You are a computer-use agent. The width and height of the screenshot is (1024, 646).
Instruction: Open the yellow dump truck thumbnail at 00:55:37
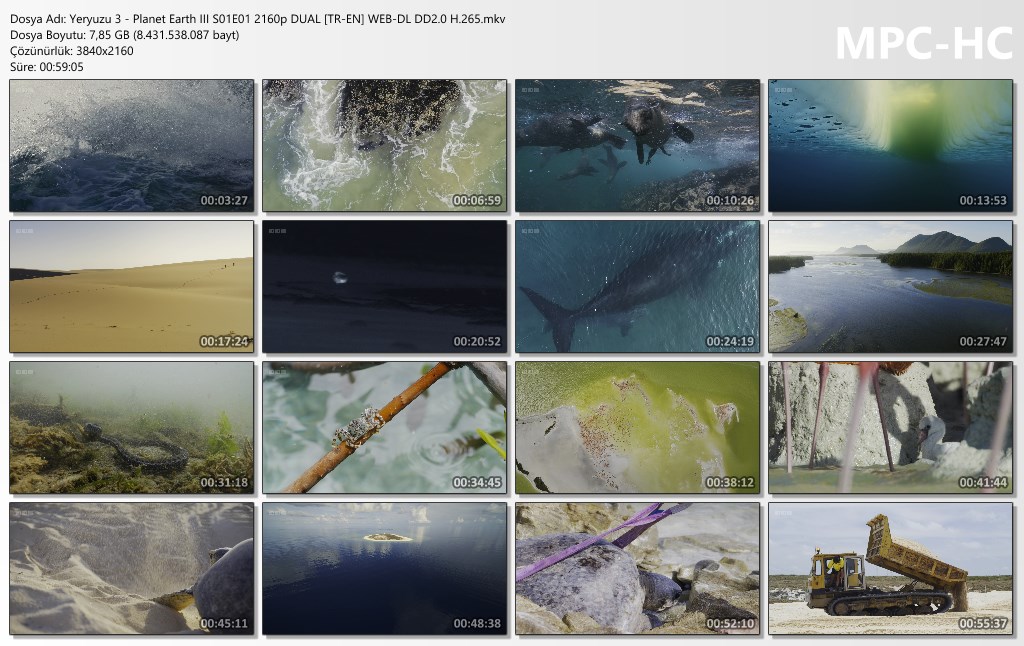[x=891, y=569]
